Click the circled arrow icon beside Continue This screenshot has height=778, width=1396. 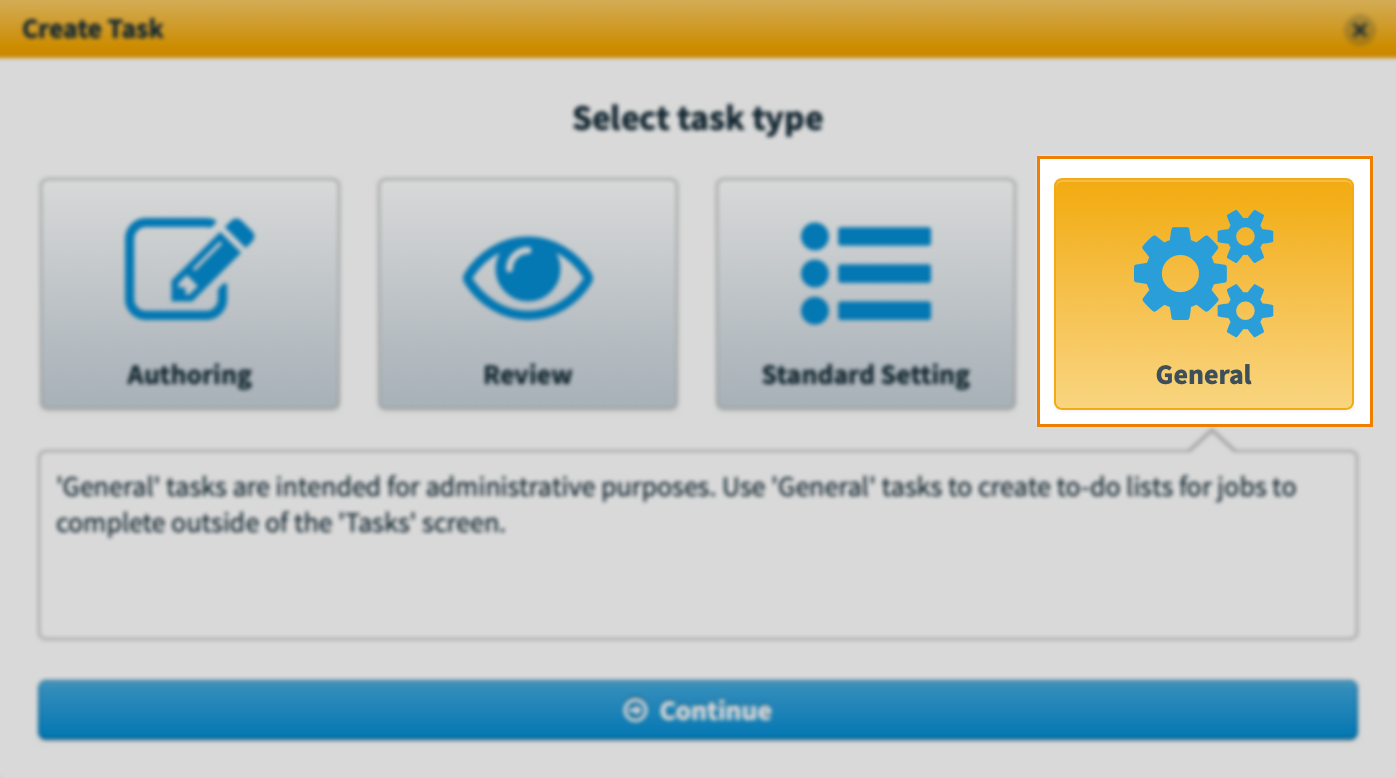635,710
